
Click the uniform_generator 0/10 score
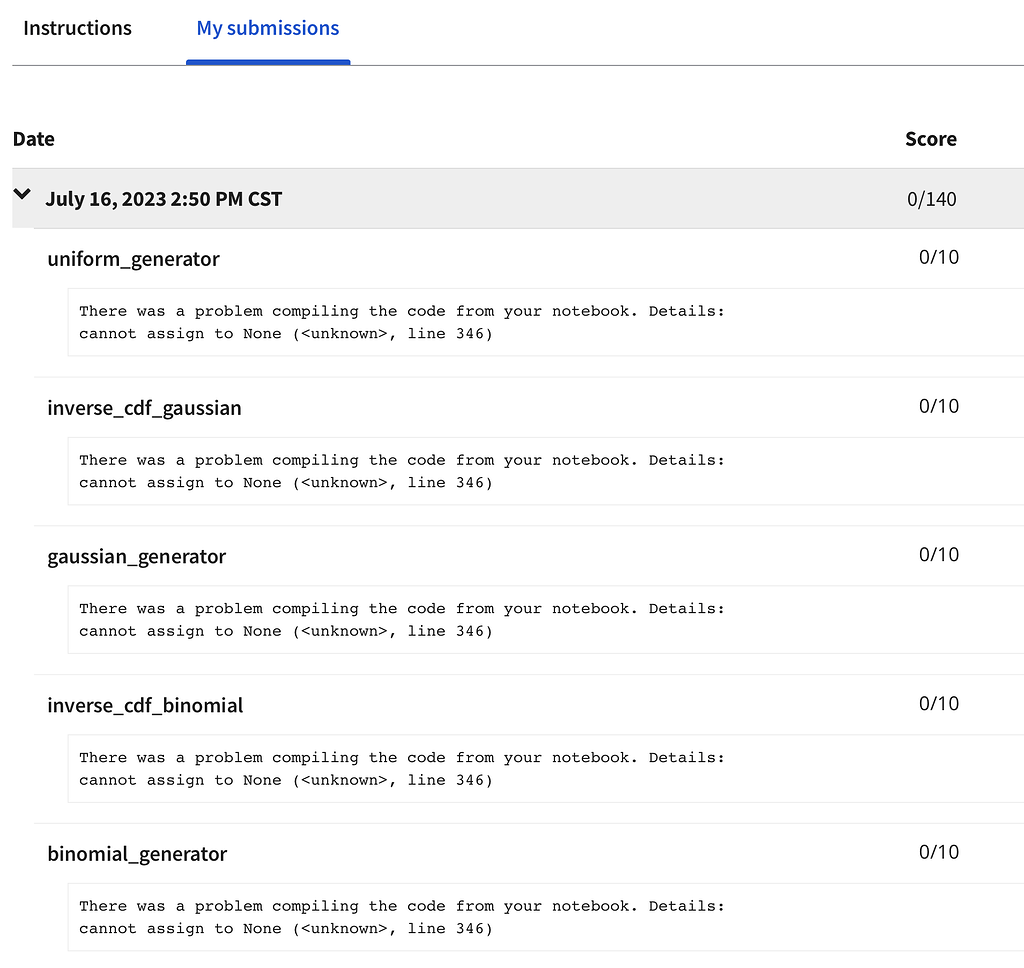[x=938, y=257]
